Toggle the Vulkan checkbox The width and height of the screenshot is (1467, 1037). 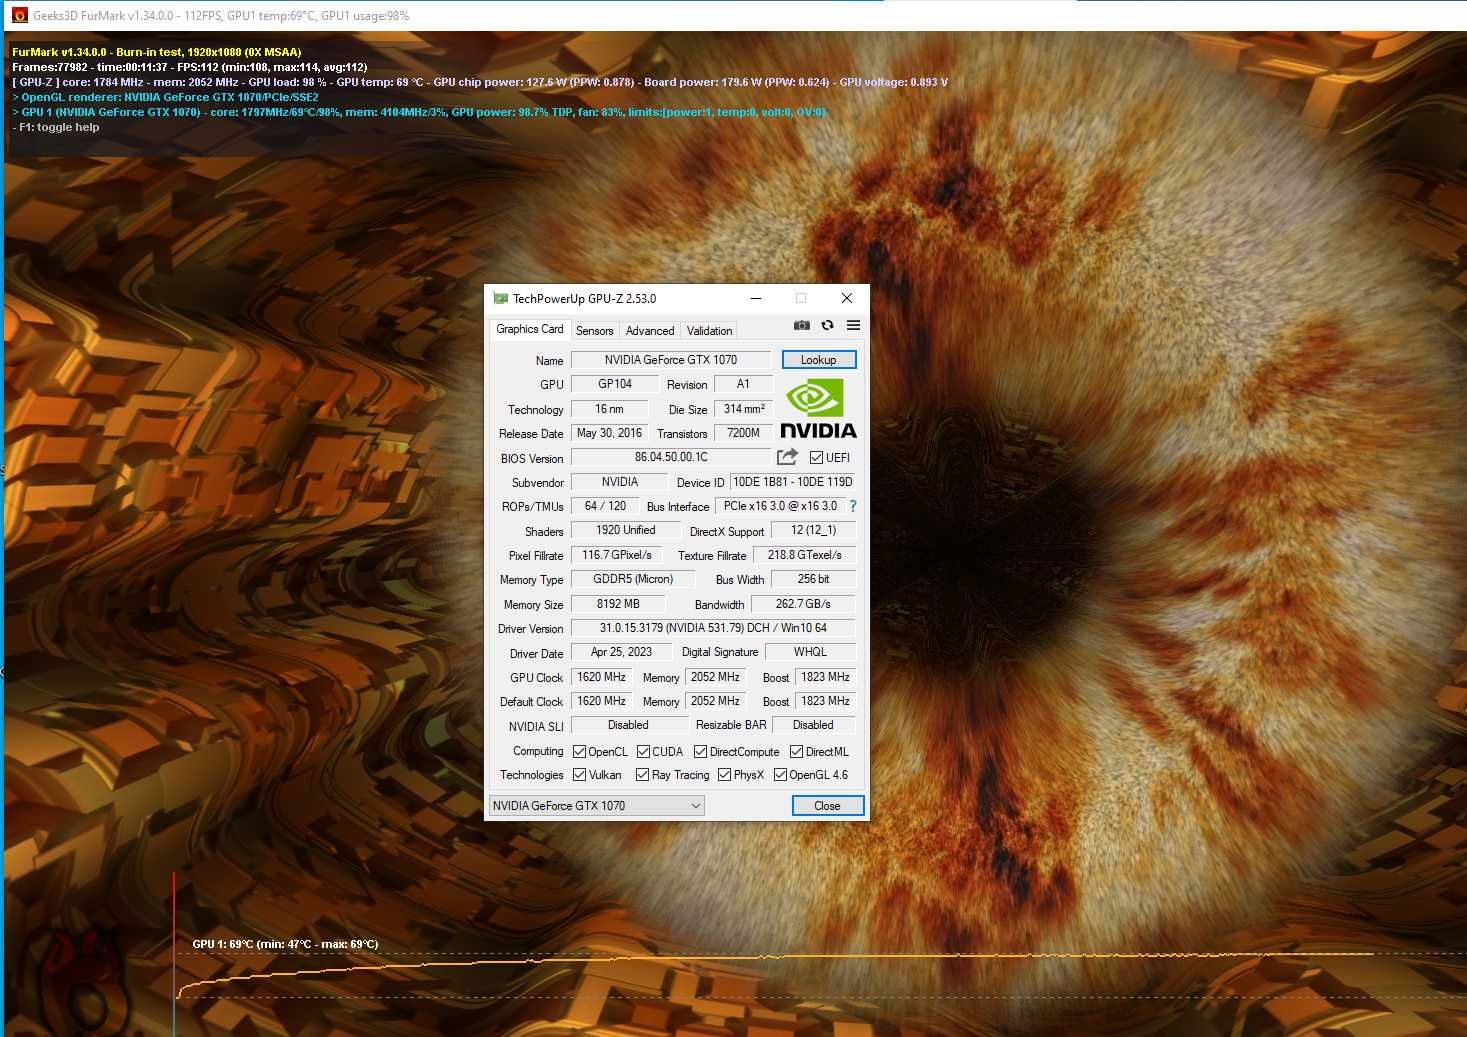(x=579, y=775)
